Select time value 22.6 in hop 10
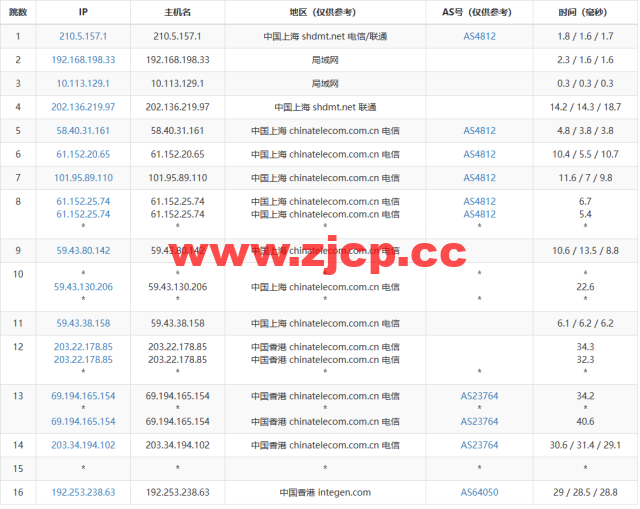Image resolution: width=640 pixels, height=509 pixels. click(x=585, y=287)
